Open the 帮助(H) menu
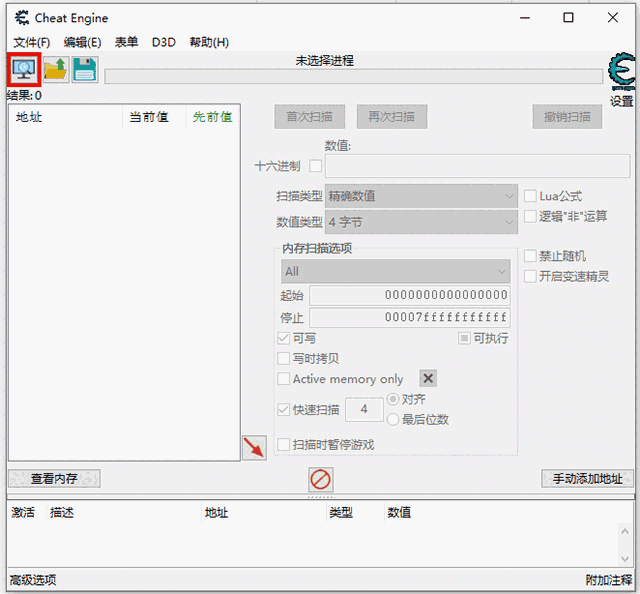The height and width of the screenshot is (594, 640). pyautogui.click(x=209, y=42)
